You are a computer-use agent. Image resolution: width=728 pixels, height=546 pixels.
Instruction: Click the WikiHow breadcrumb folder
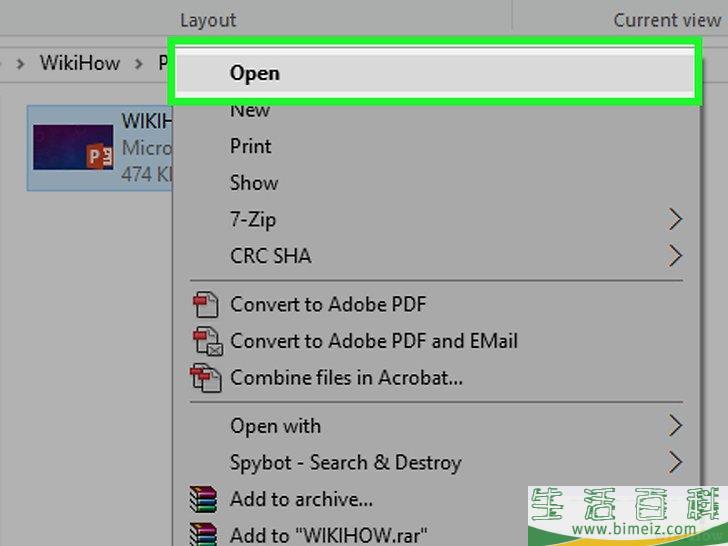80,63
